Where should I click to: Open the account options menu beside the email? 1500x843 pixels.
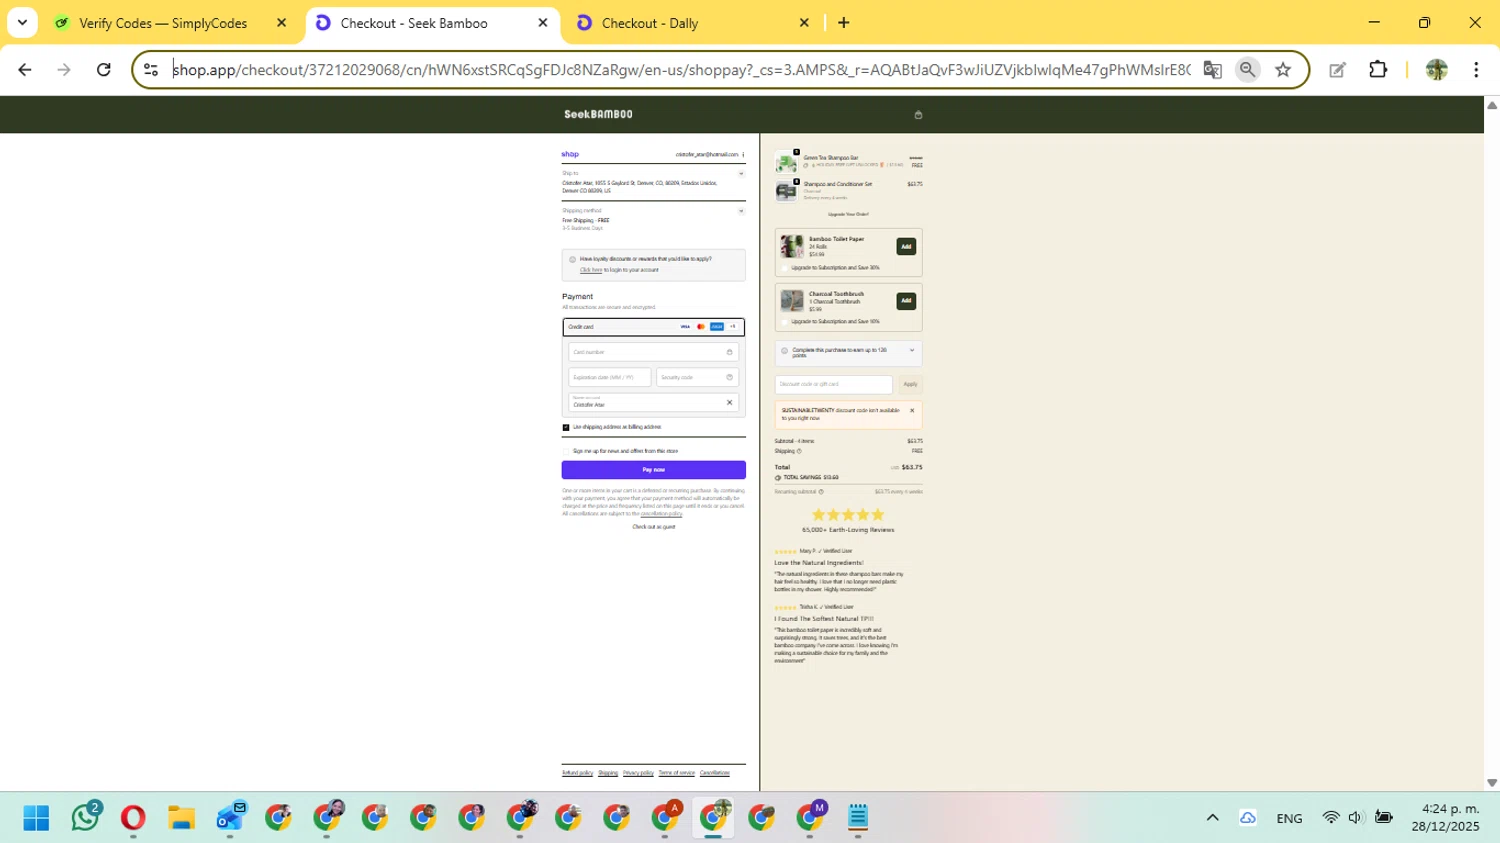743,155
